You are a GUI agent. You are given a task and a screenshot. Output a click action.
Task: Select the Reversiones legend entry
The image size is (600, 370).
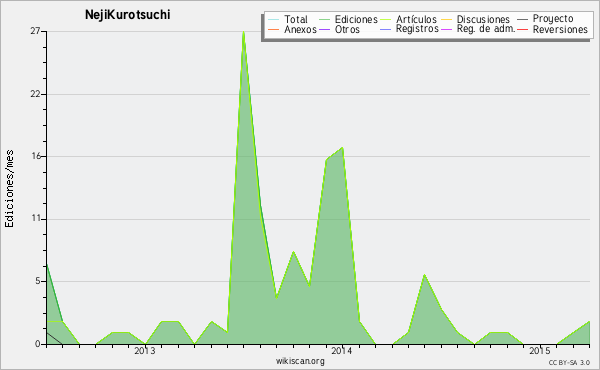click(560, 29)
